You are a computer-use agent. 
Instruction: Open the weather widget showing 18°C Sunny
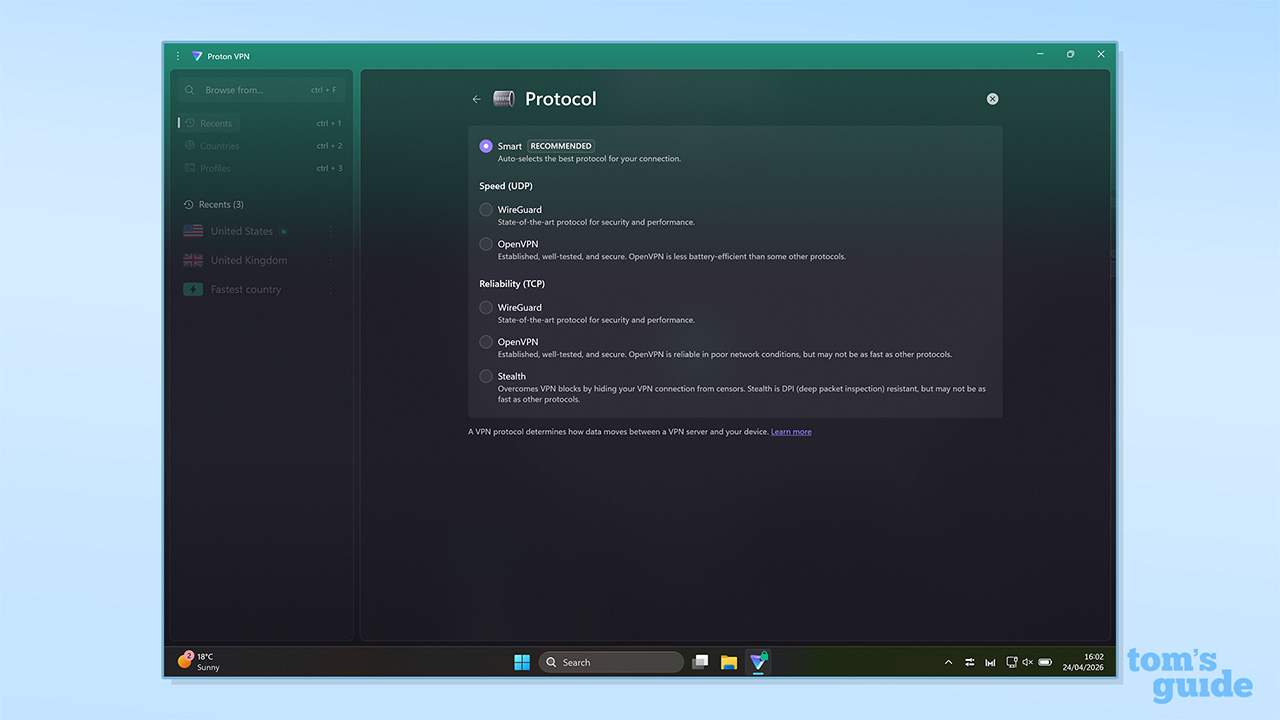click(199, 662)
